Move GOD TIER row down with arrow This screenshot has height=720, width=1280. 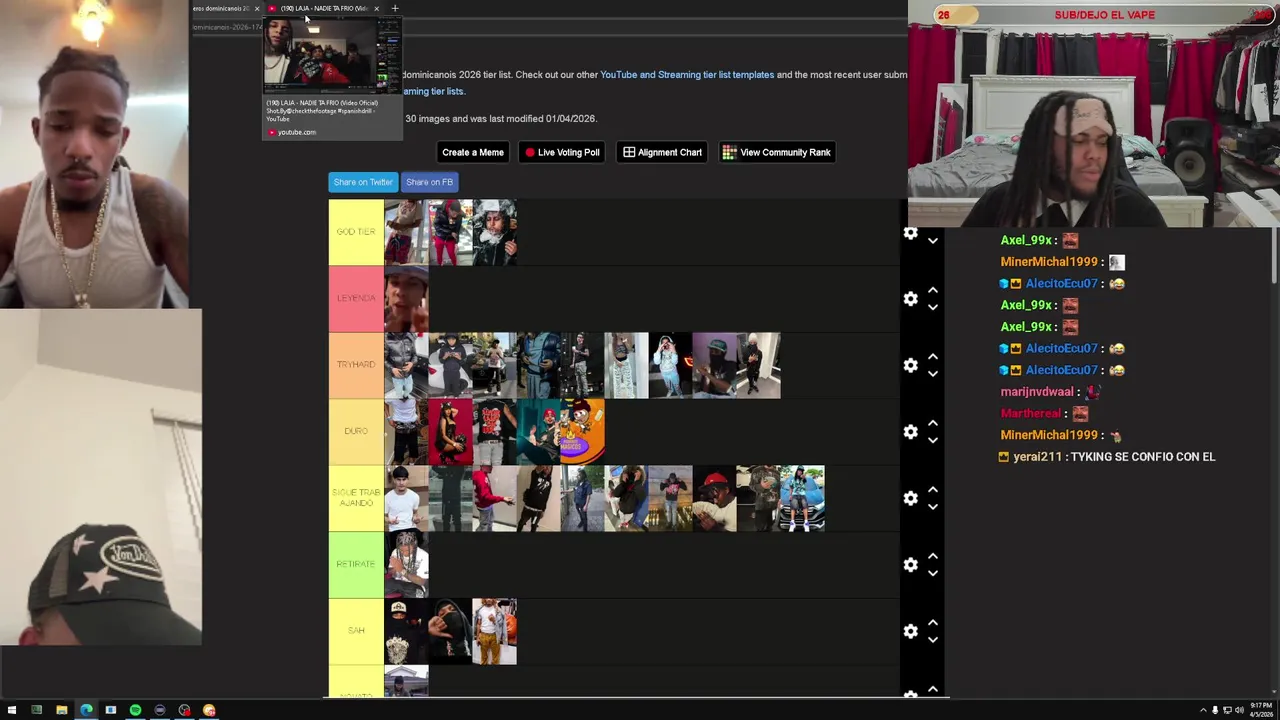pos(932,241)
